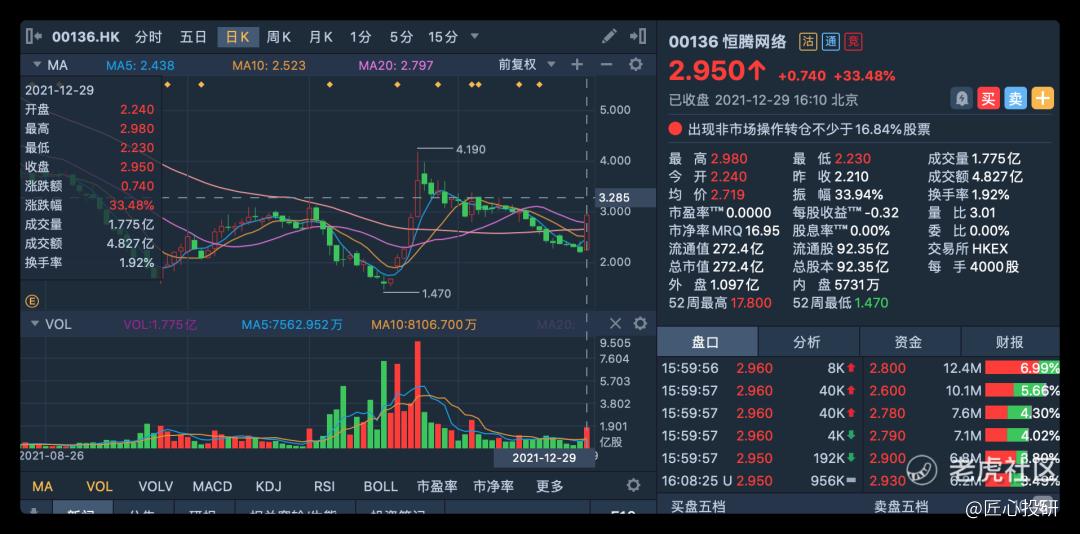Collapse the right quote panel icon

638,37
